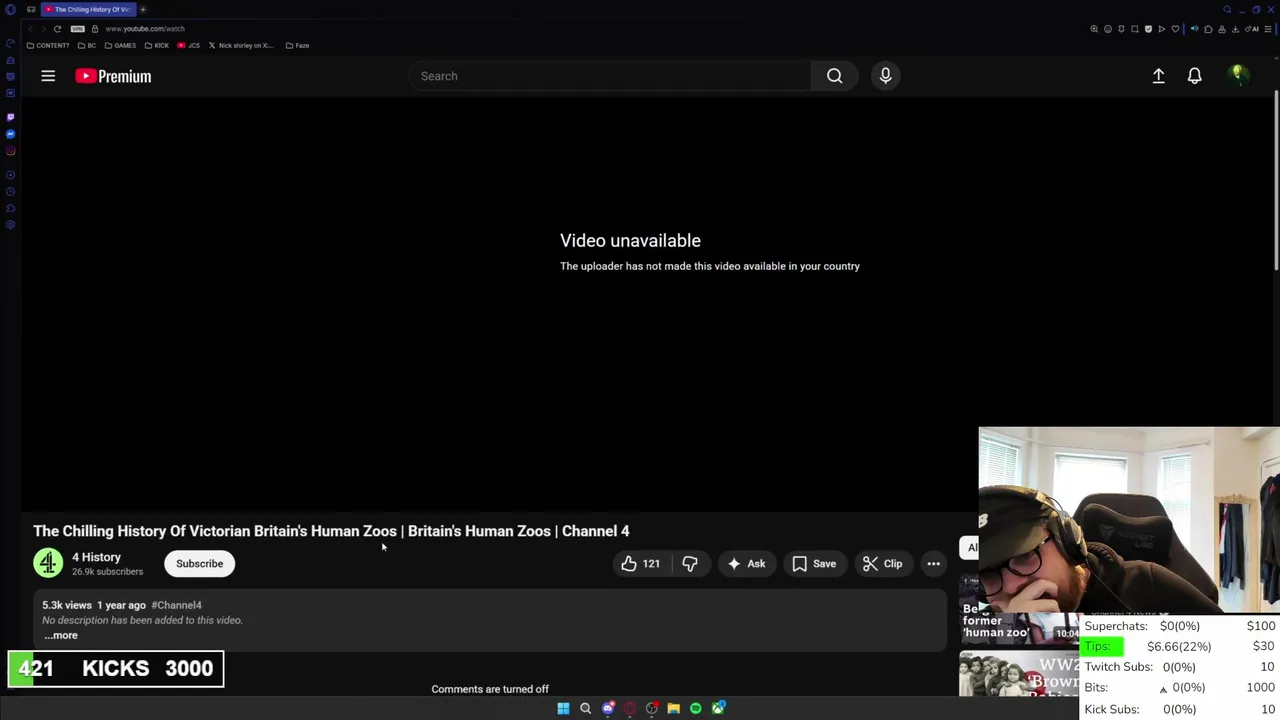Image resolution: width=1280 pixels, height=720 pixels.
Task: Run search with the magnifier button
Action: tap(834, 76)
